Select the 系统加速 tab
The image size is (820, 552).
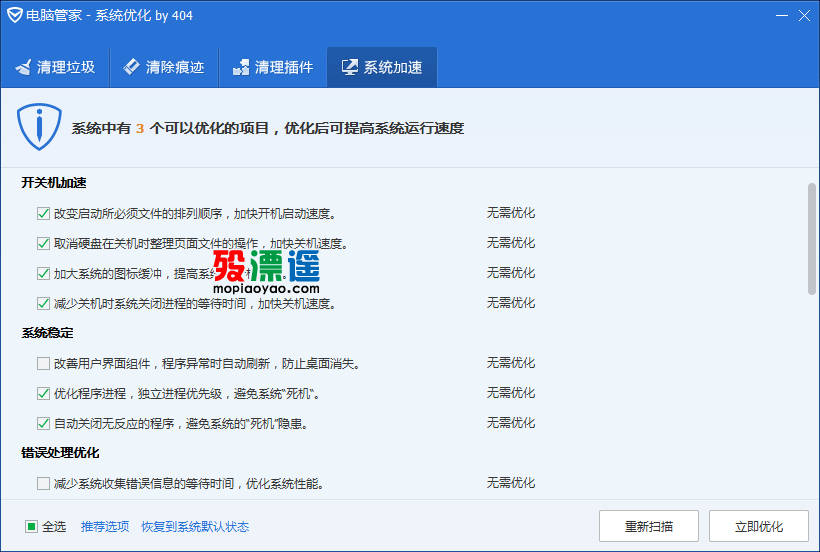pyautogui.click(x=382, y=67)
